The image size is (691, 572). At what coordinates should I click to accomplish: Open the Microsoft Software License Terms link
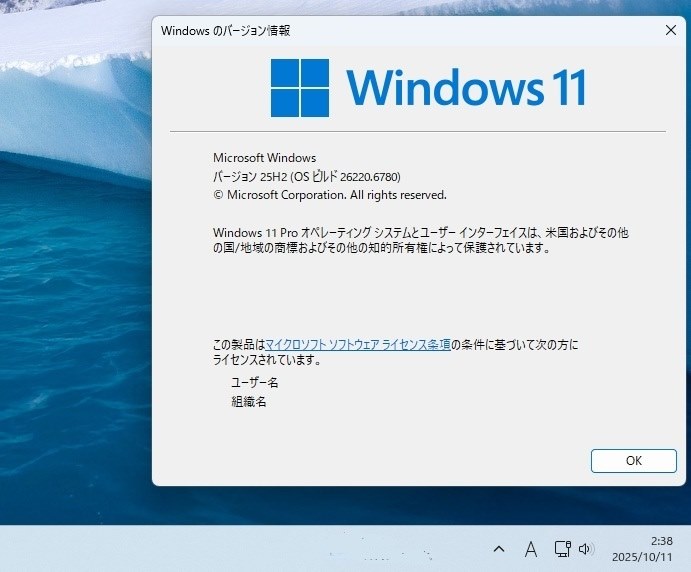pos(358,344)
